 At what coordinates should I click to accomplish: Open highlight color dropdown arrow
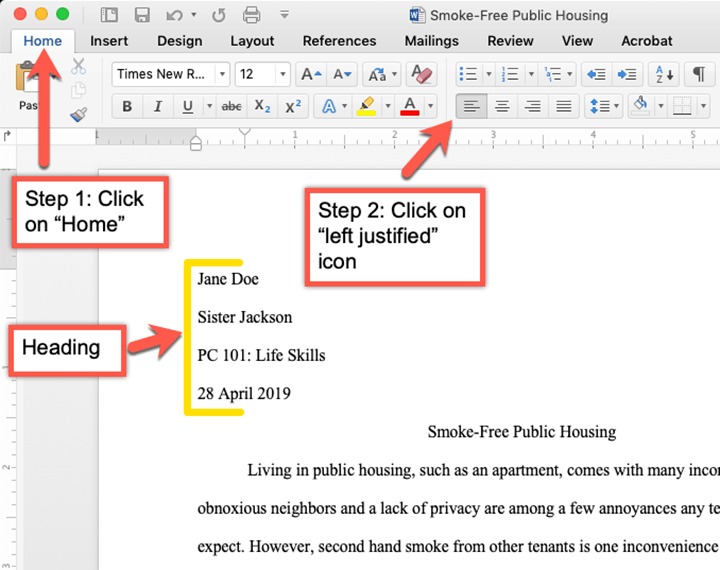pyautogui.click(x=388, y=107)
